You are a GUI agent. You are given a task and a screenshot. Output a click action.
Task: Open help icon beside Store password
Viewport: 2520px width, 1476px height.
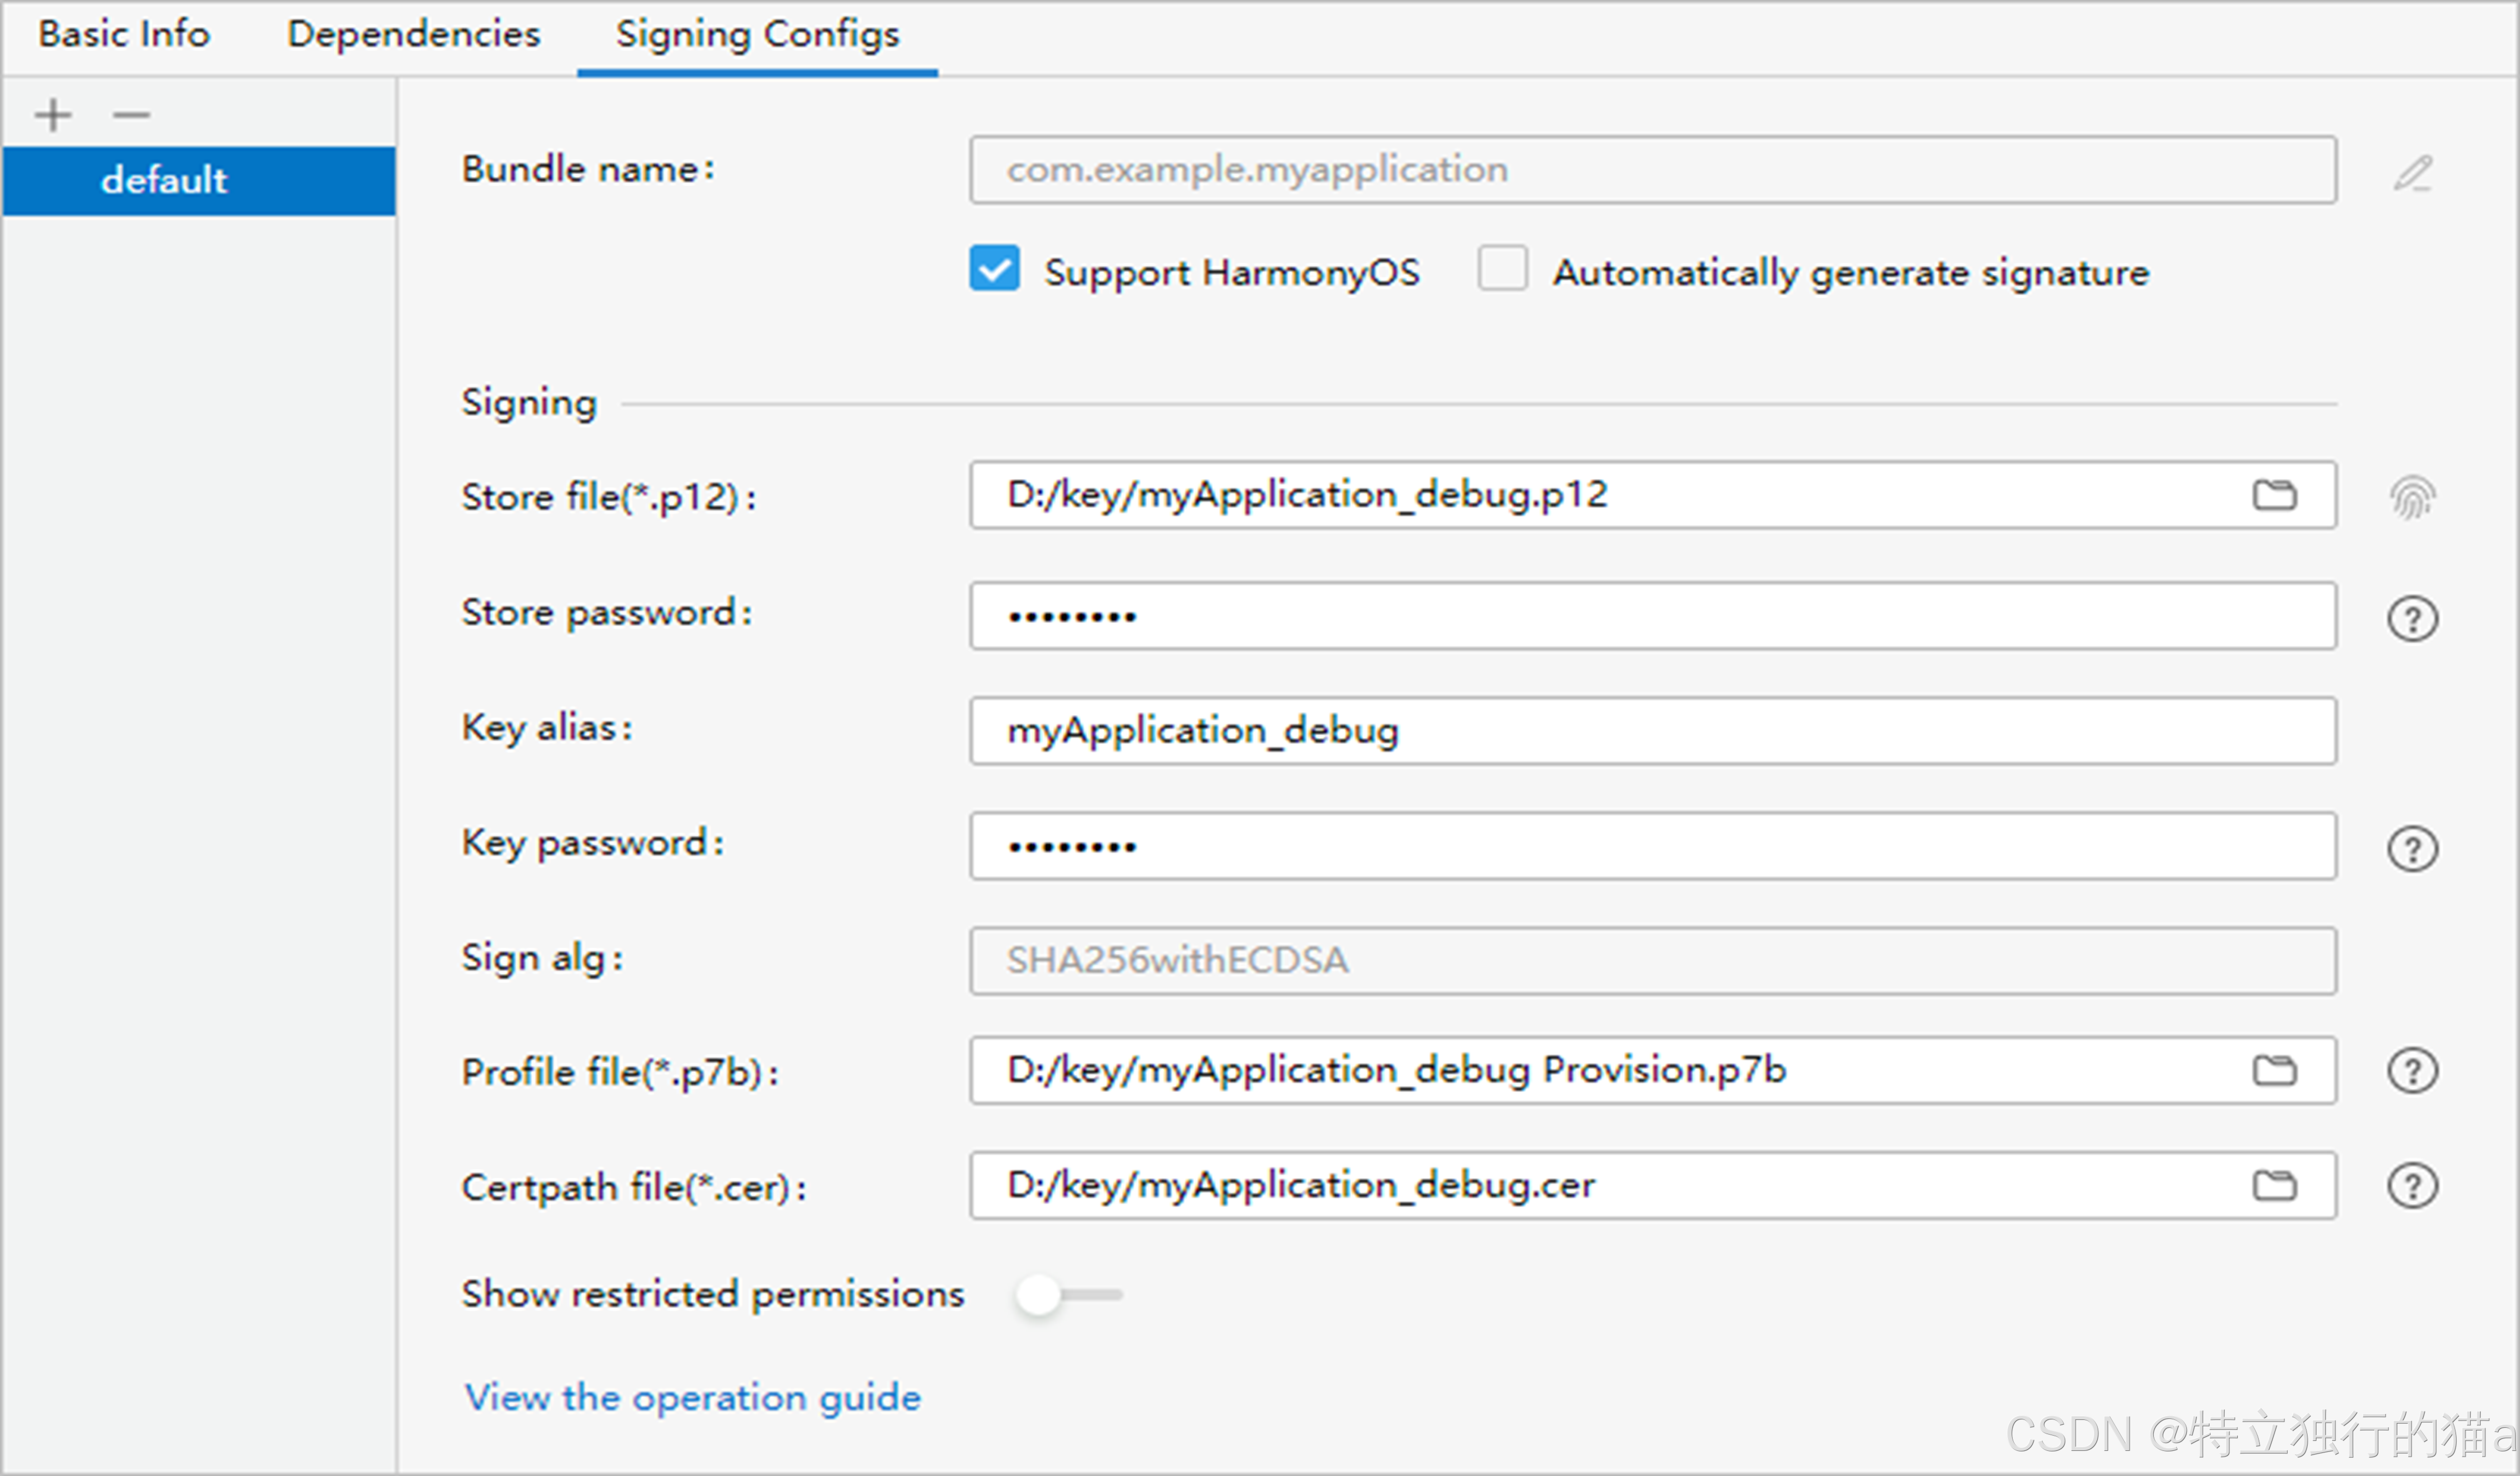(2412, 619)
